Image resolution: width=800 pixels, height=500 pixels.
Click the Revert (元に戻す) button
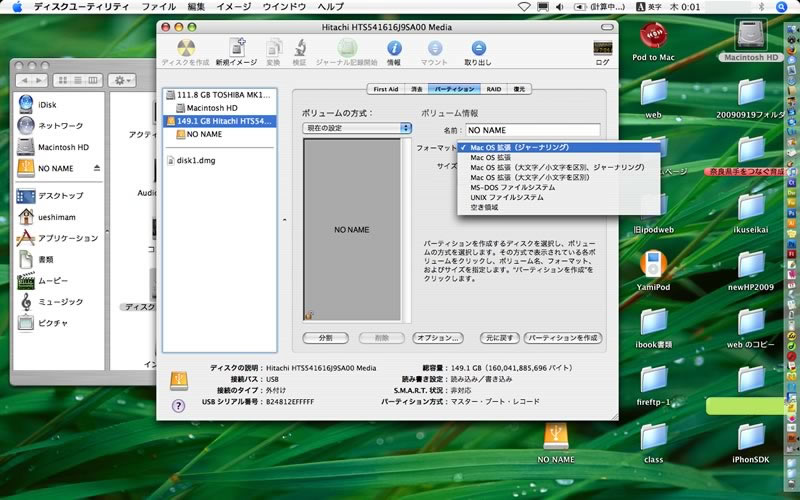coord(499,338)
